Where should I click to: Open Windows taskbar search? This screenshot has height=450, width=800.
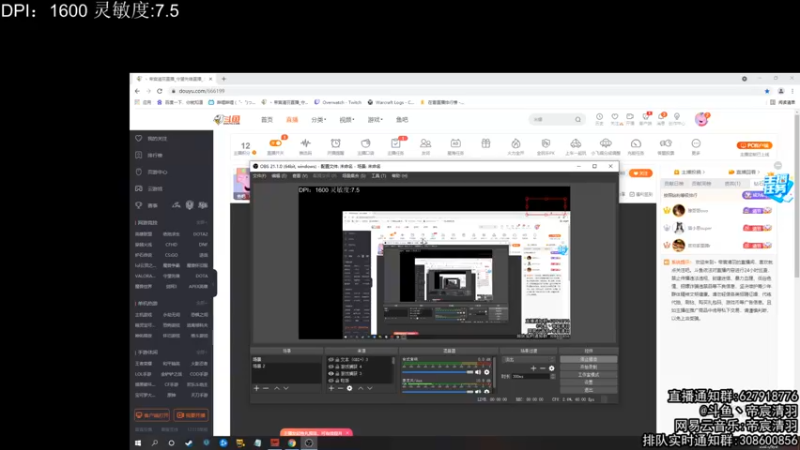[155, 443]
